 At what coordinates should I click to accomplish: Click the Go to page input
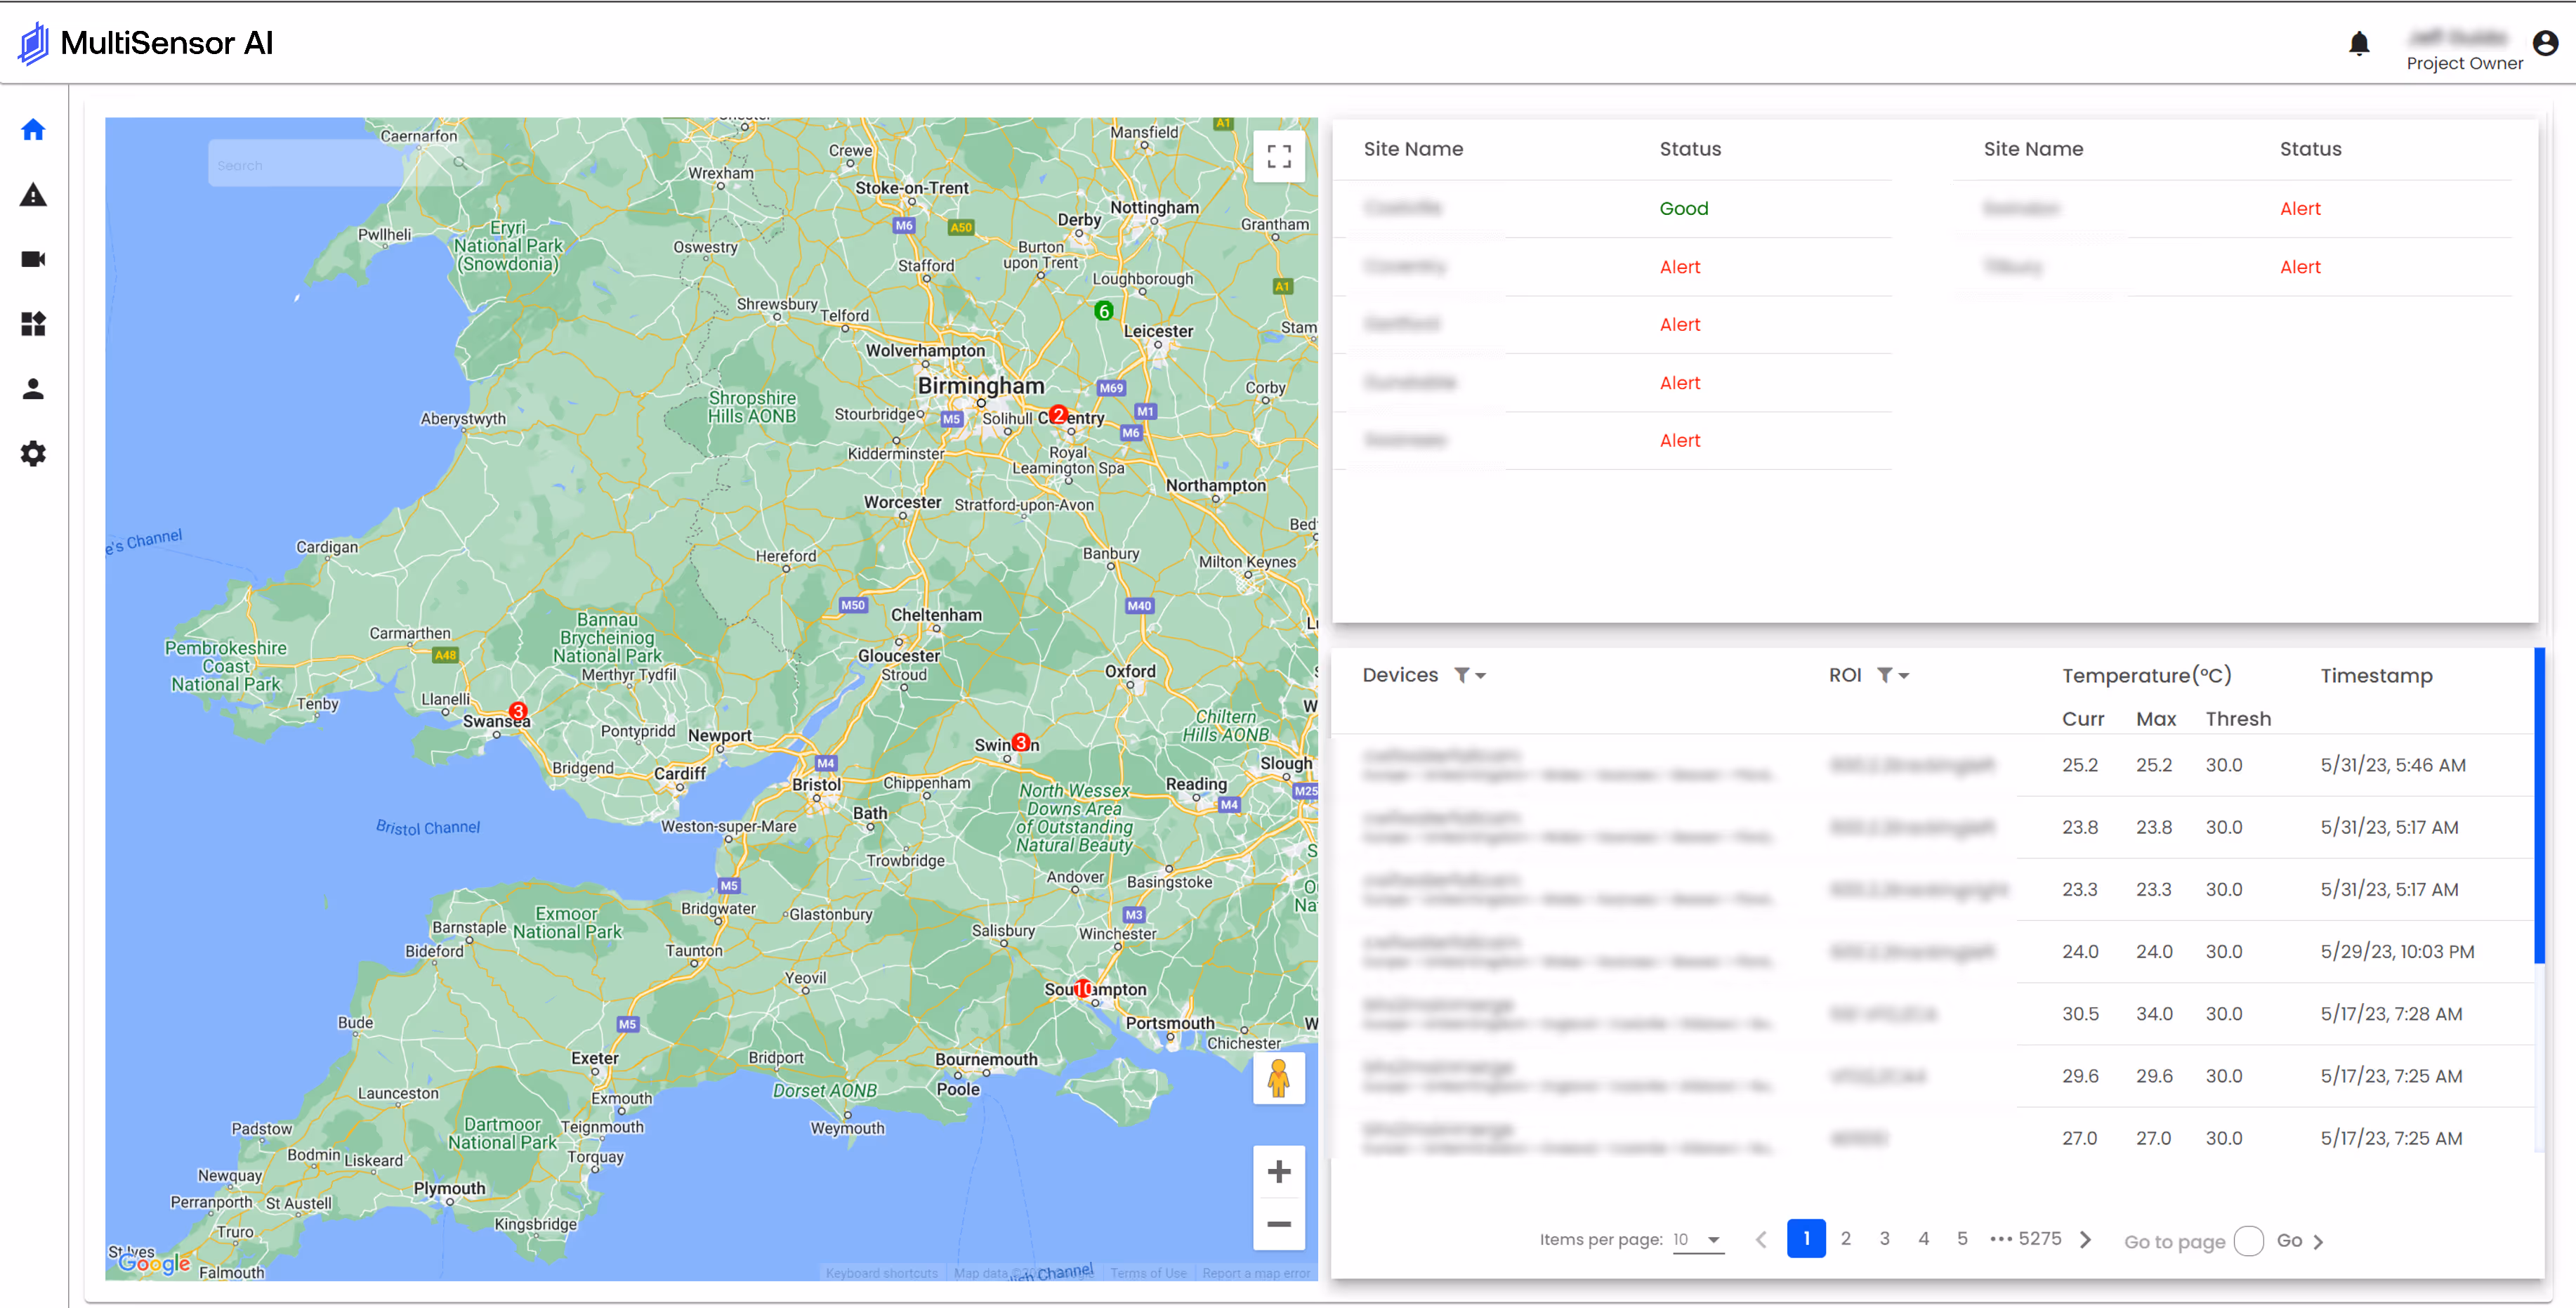pos(2248,1241)
